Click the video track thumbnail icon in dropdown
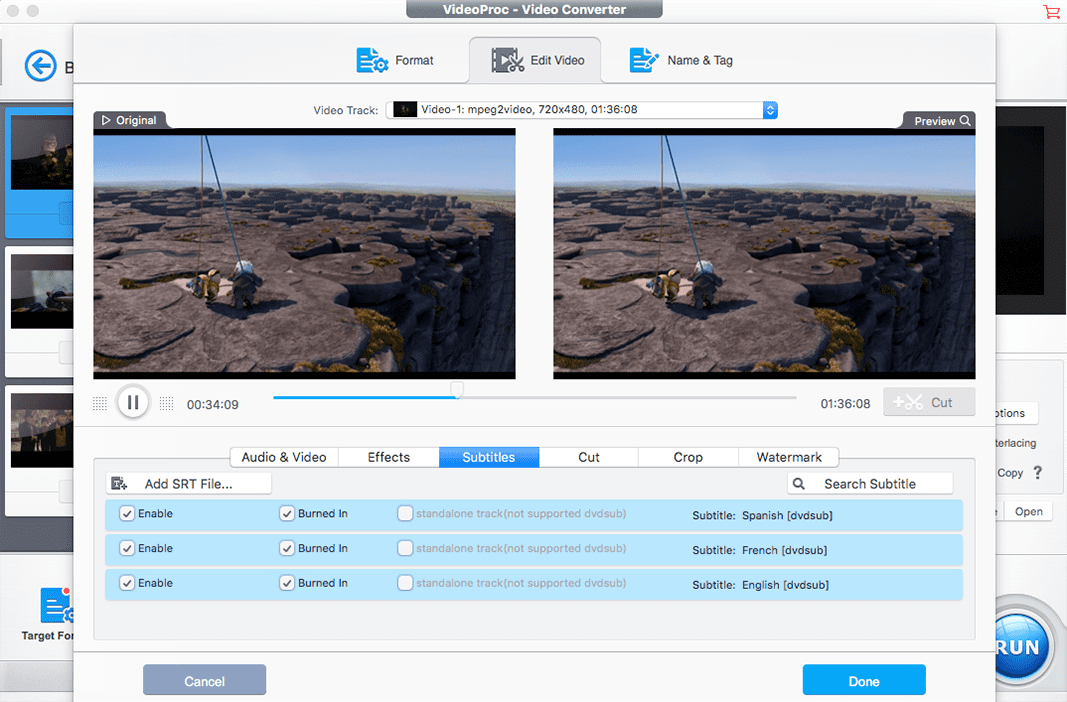The width and height of the screenshot is (1067, 702). pos(405,110)
